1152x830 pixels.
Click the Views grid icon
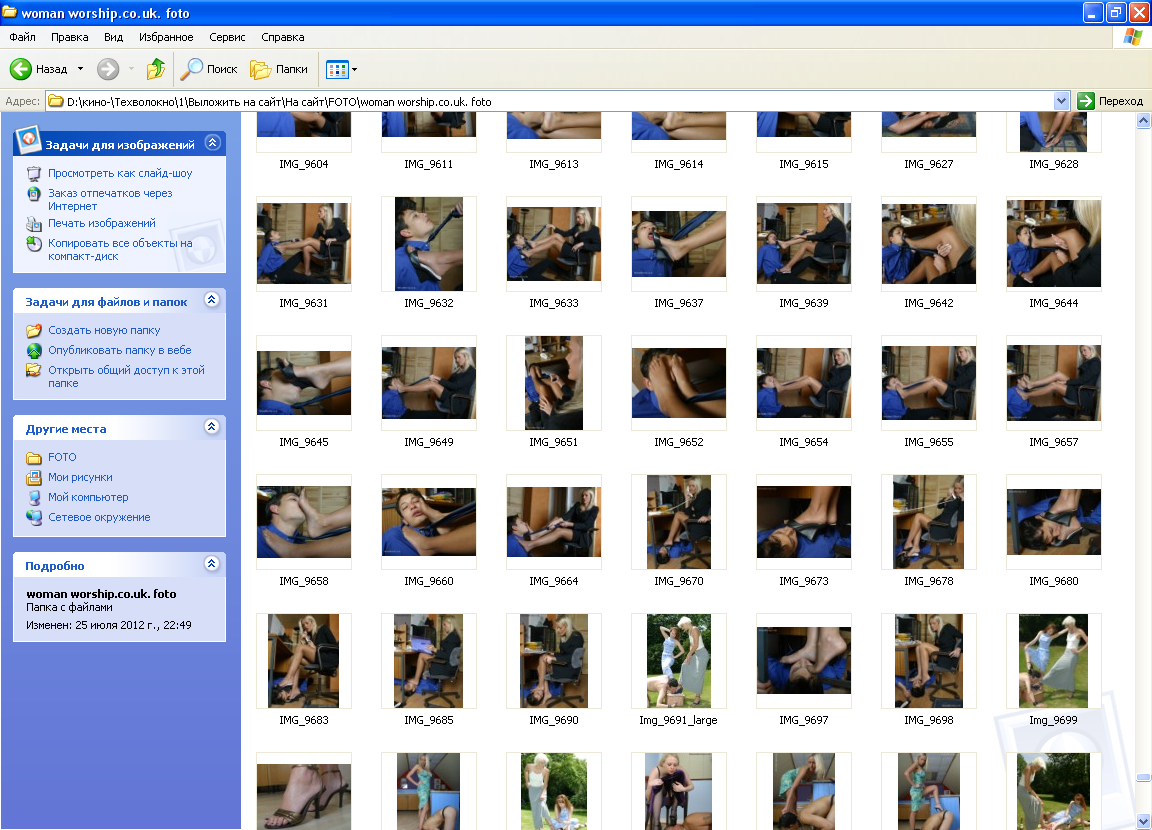(336, 70)
